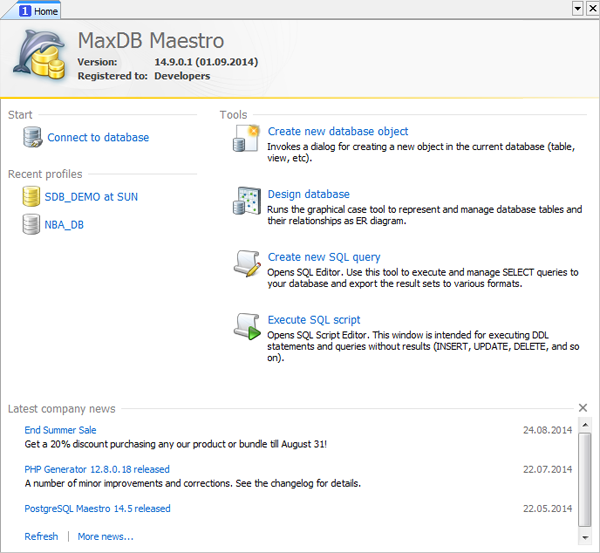Screen dimensions: 600x553
Task: Switch to the Home tab
Action: (38, 10)
